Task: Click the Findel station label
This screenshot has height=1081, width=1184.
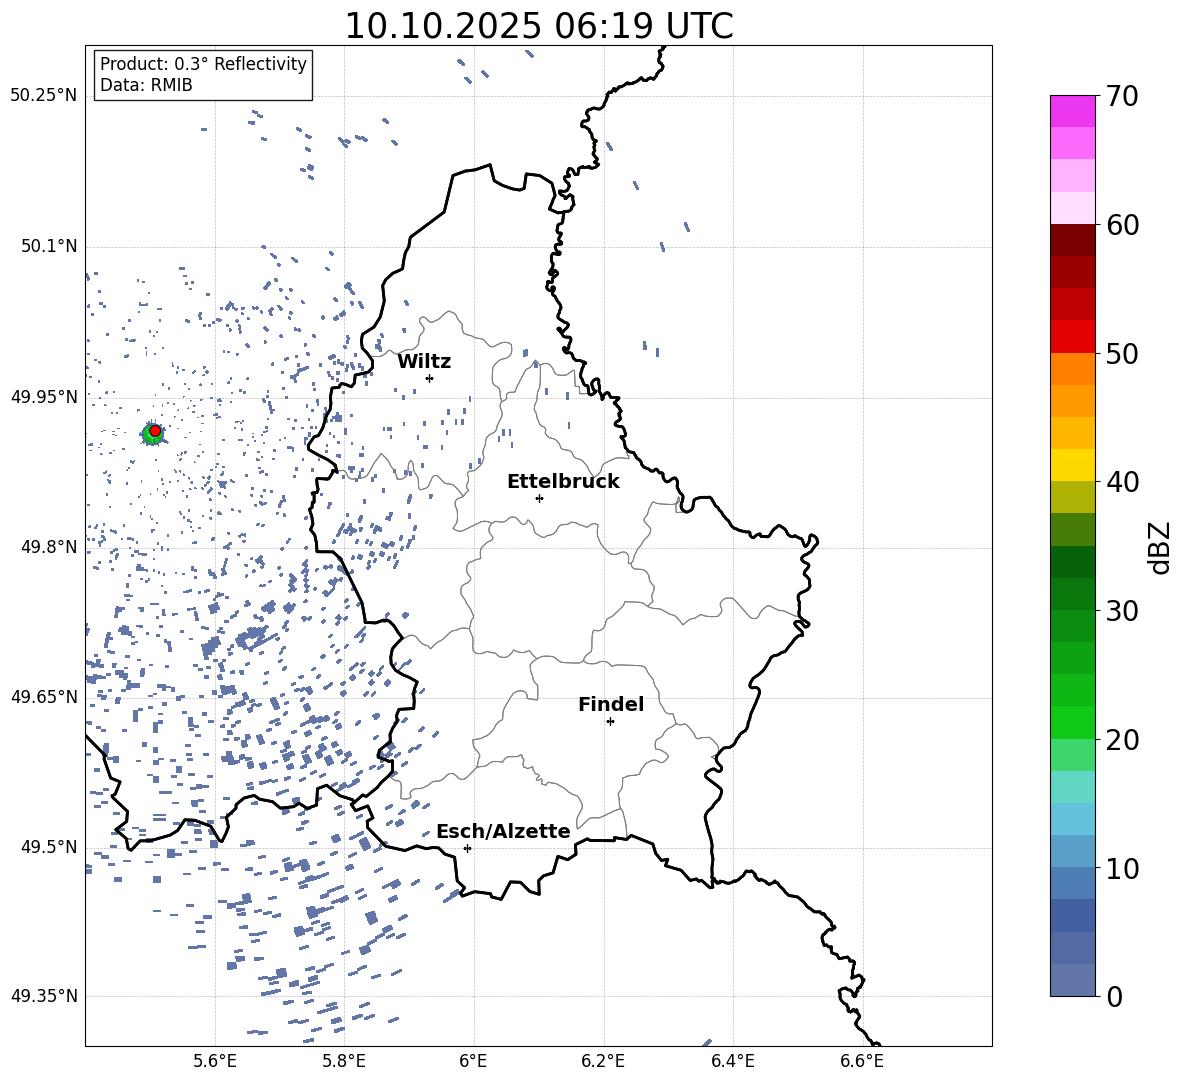Action: click(611, 704)
